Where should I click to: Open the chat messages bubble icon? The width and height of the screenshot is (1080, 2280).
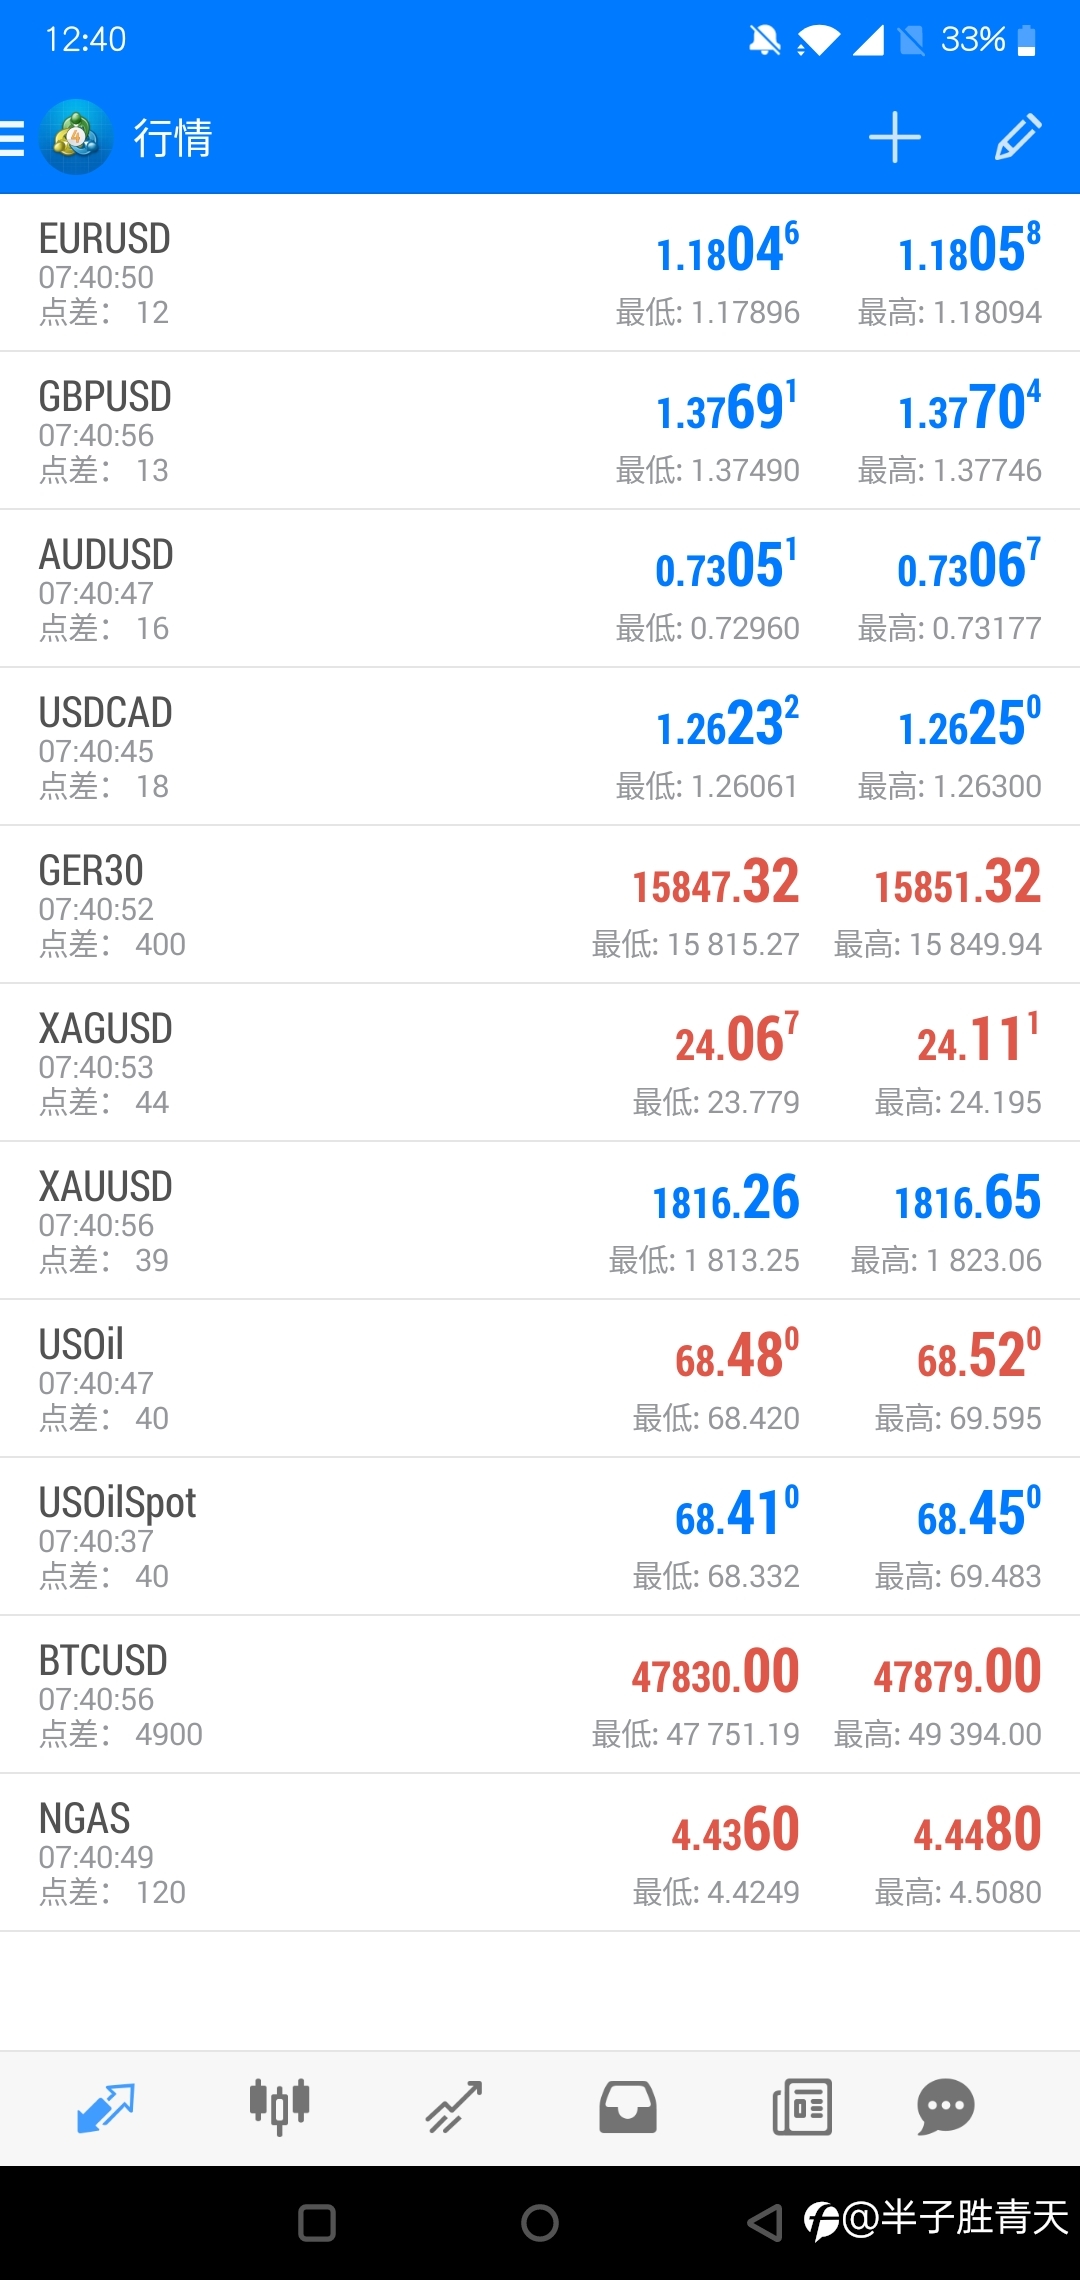(945, 2106)
